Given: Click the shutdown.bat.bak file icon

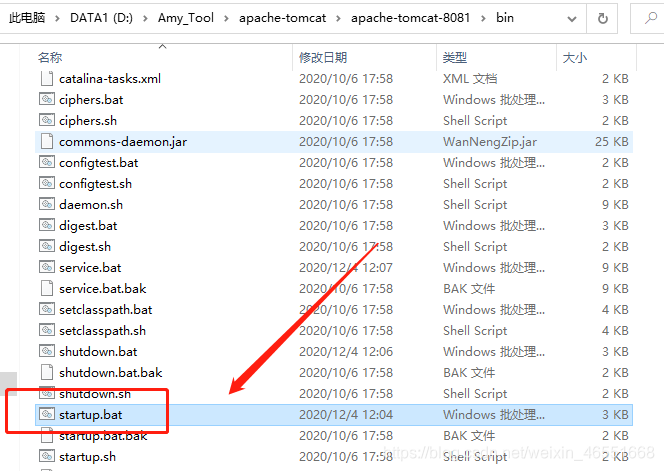Looking at the screenshot, I should 47,372.
